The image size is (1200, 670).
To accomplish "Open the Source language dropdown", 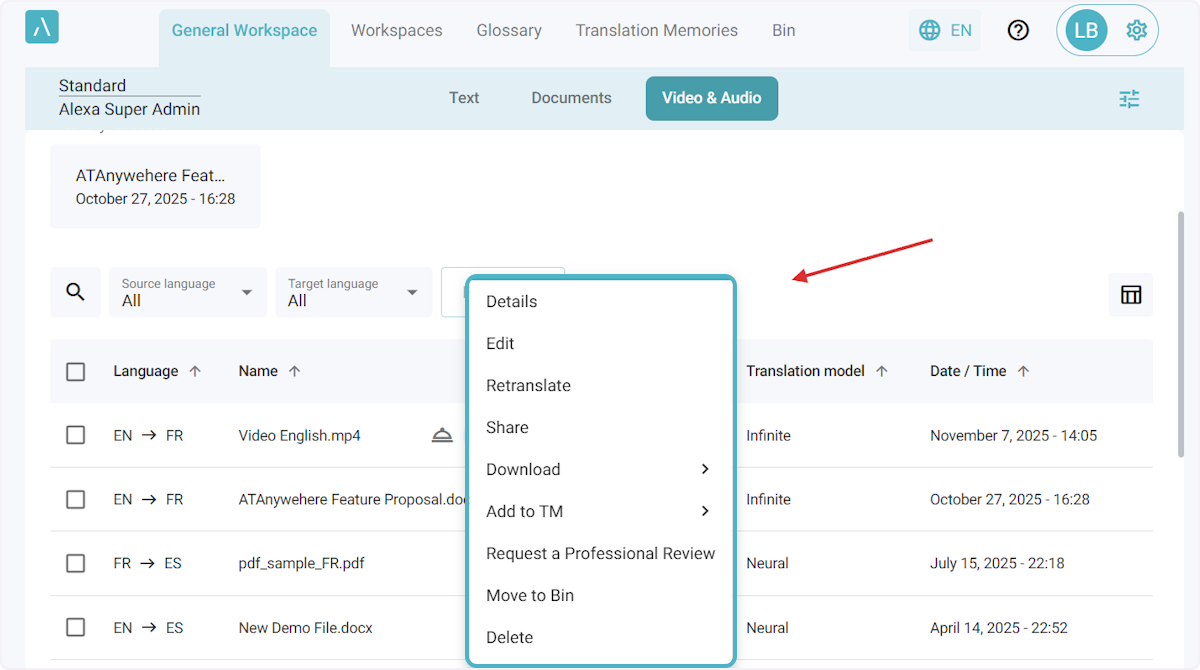I will coord(188,292).
